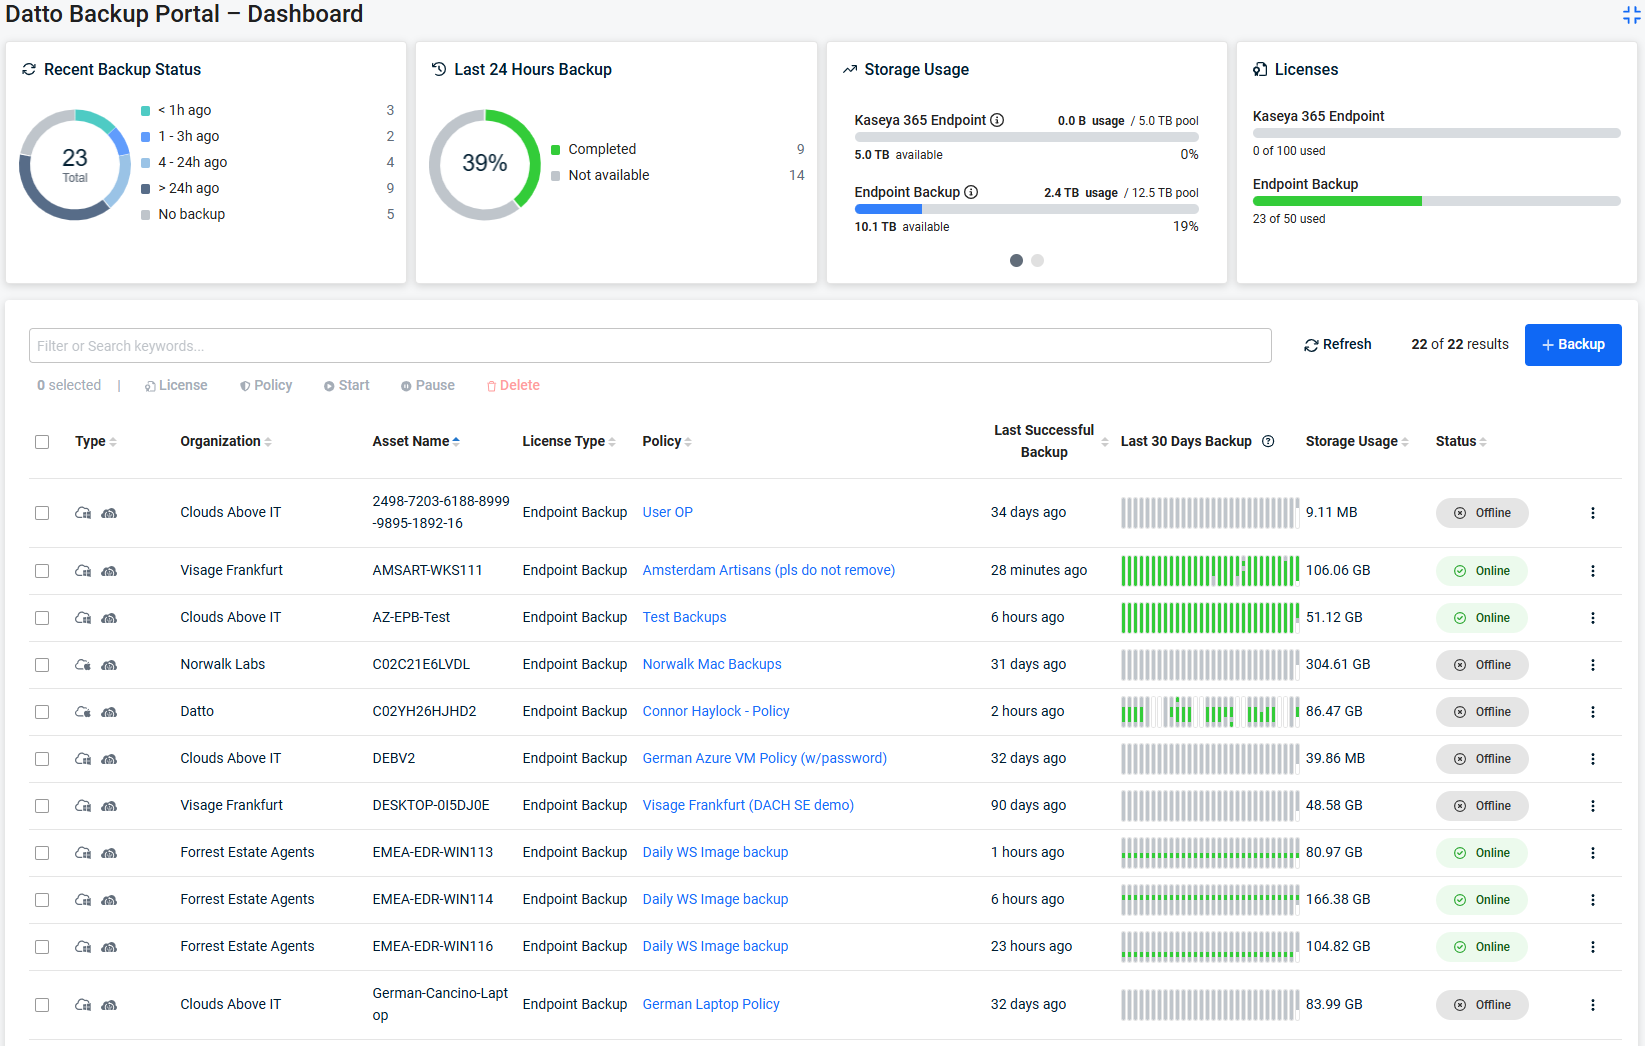Screen dimensions: 1645x1046
Task: Open three-dot menu for German-Cancino-Laptop row
Action: [x=1593, y=1005]
